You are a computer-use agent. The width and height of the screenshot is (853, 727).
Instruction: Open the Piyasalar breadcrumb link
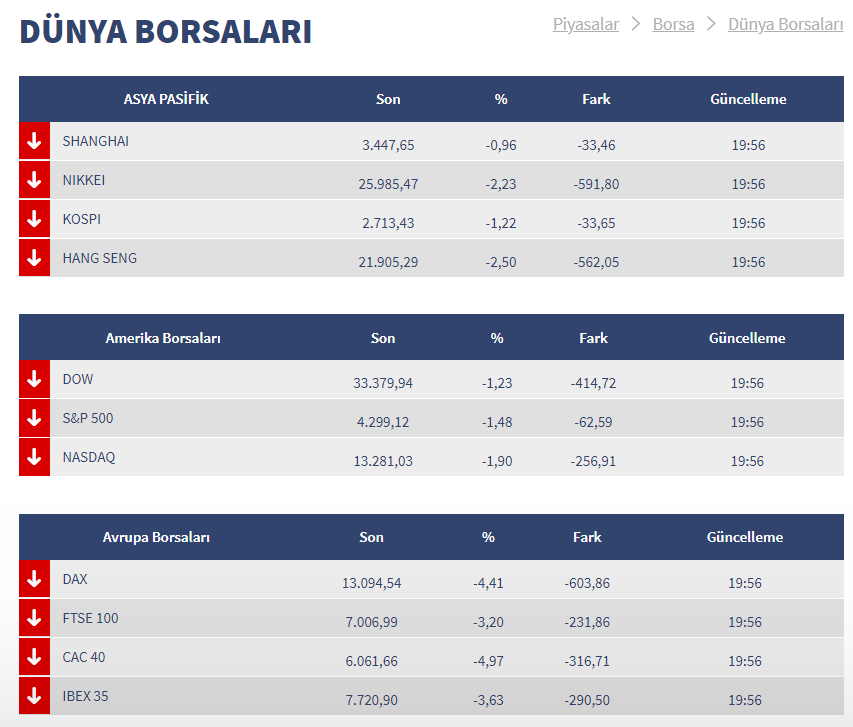pos(586,24)
